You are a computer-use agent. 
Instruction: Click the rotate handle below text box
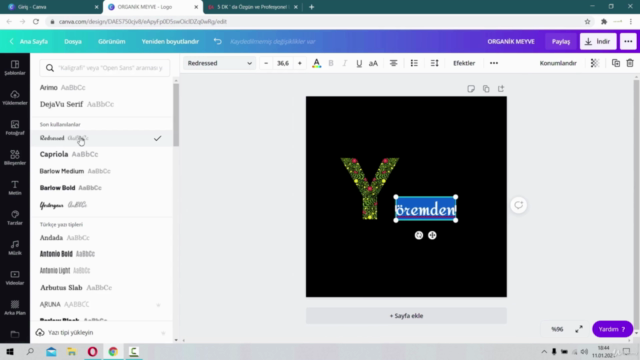[x=419, y=235]
